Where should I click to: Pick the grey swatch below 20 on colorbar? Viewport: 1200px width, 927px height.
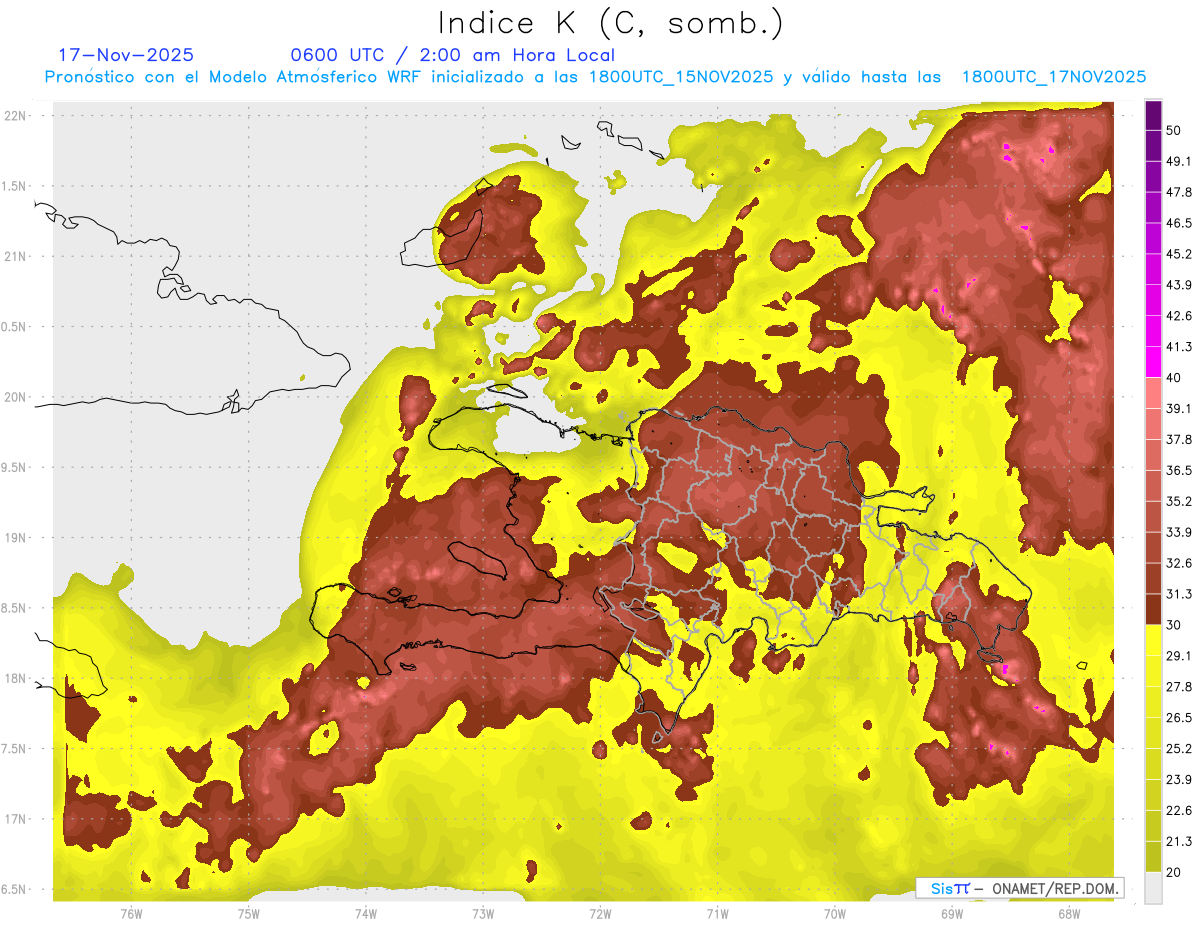click(1153, 888)
